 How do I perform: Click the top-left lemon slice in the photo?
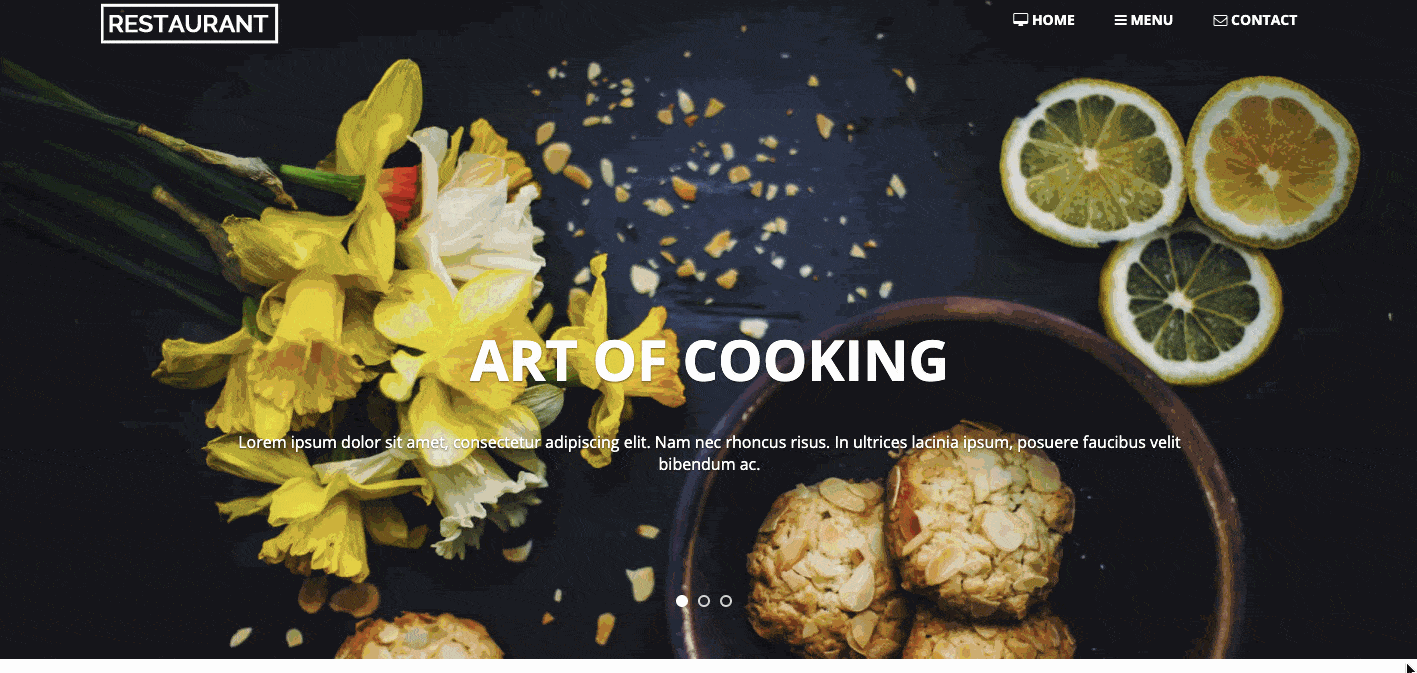pos(1093,162)
